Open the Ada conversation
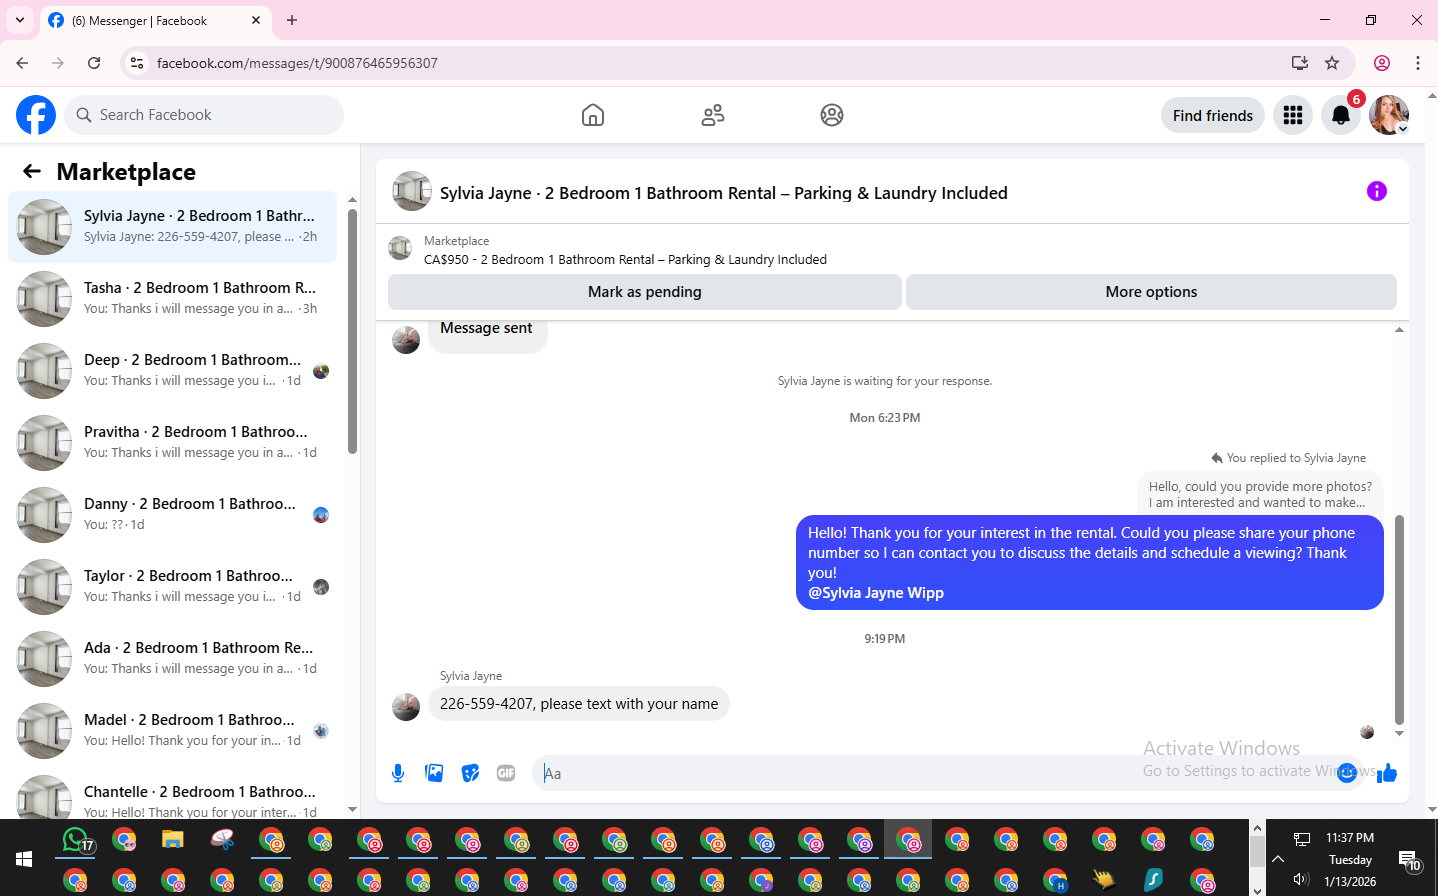Screen dimensions: 1438x896 [173, 659]
